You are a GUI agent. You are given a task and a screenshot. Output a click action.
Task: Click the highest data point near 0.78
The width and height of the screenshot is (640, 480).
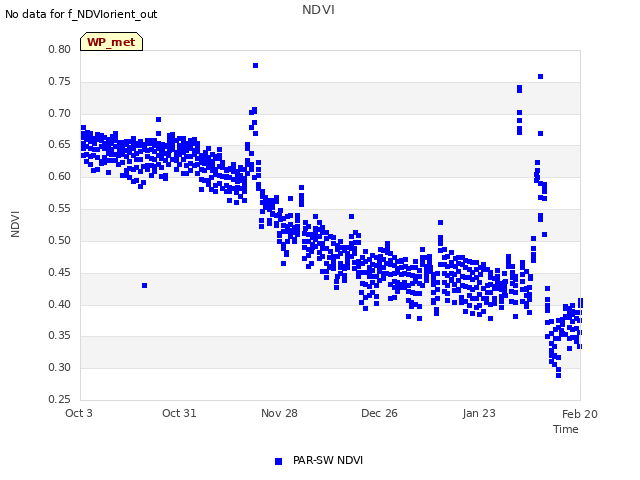(x=256, y=66)
